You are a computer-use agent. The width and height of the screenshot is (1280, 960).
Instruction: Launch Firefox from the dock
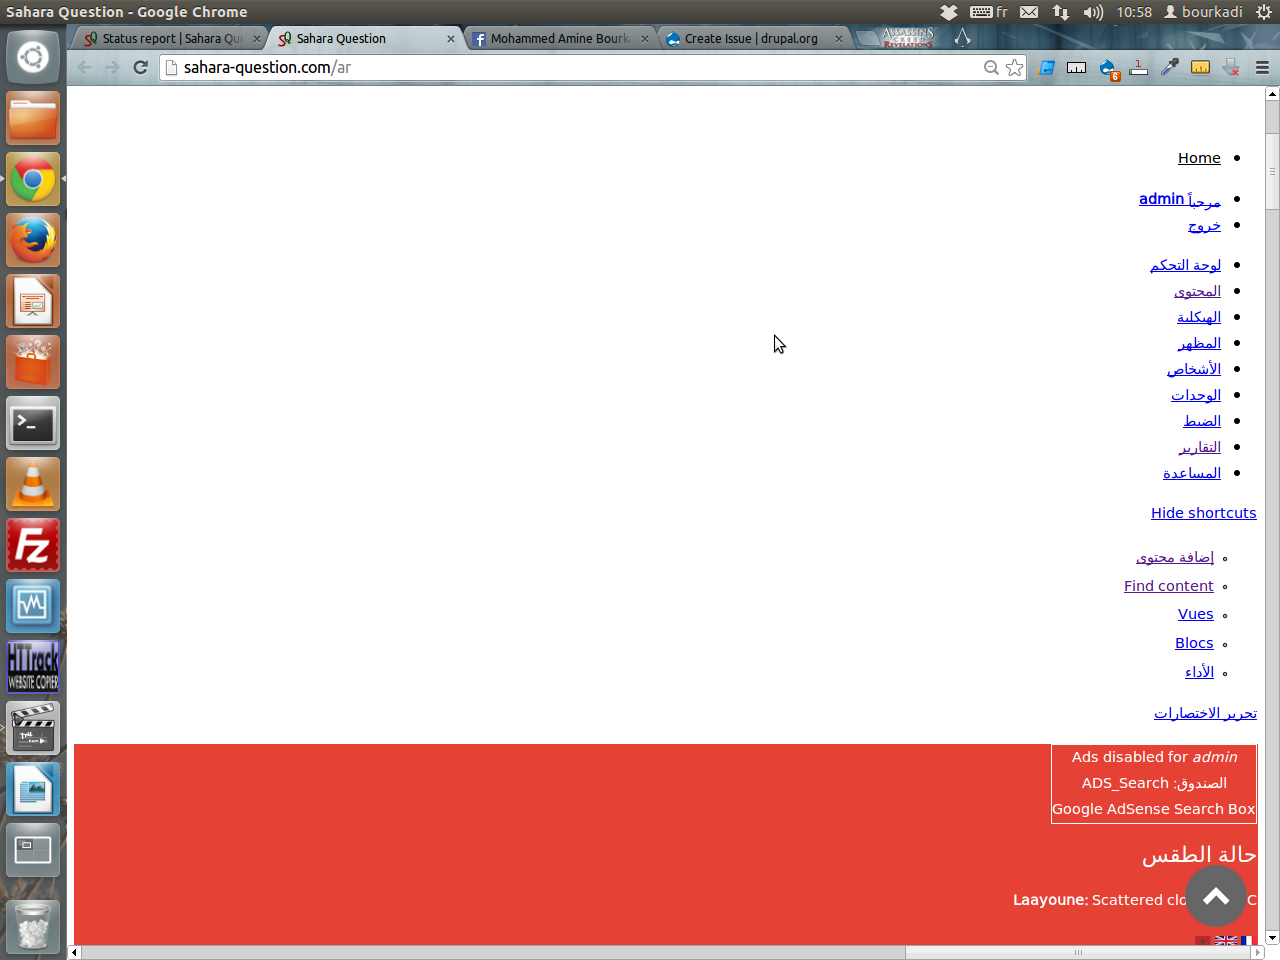click(33, 241)
